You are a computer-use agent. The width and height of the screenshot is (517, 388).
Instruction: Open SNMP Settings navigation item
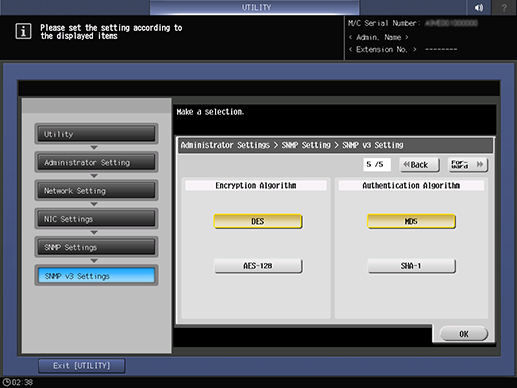(x=96, y=247)
